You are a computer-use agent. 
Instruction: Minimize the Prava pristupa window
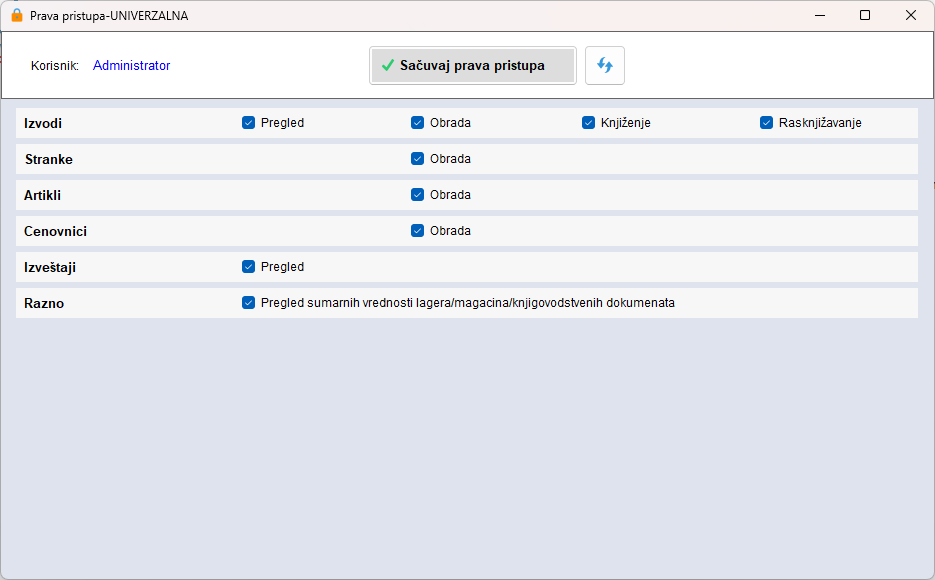tap(820, 15)
